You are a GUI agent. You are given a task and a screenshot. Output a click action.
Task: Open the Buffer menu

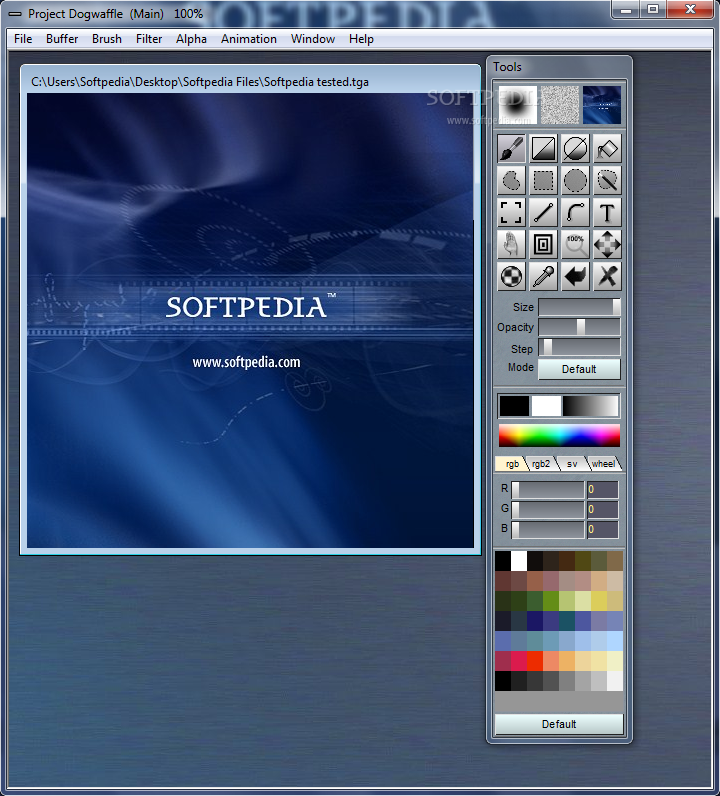pos(62,39)
